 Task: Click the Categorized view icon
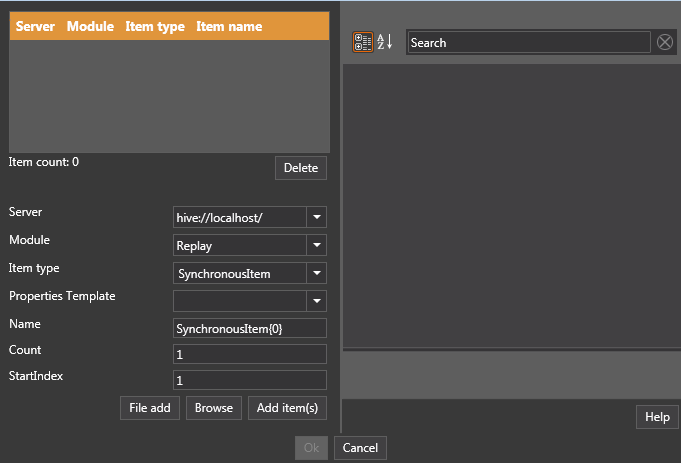pos(363,42)
